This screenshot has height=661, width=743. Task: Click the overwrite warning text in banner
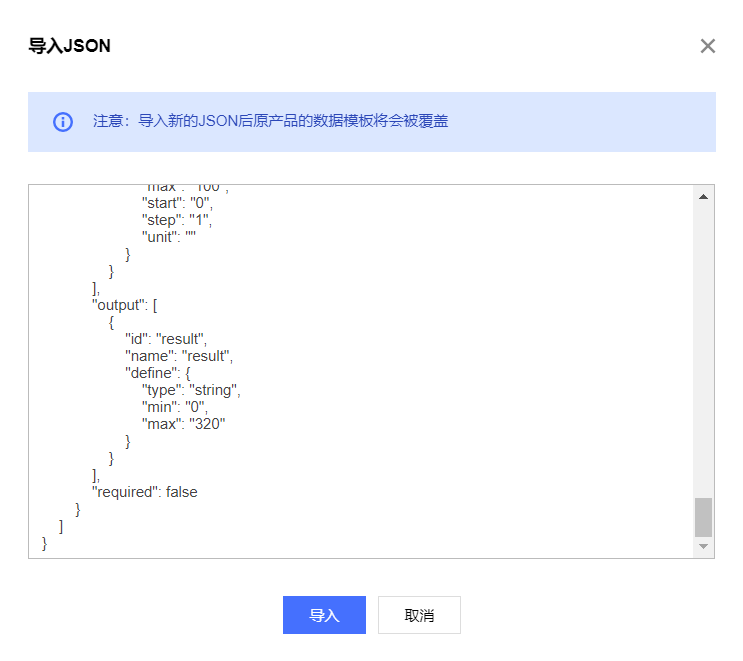[270, 121]
